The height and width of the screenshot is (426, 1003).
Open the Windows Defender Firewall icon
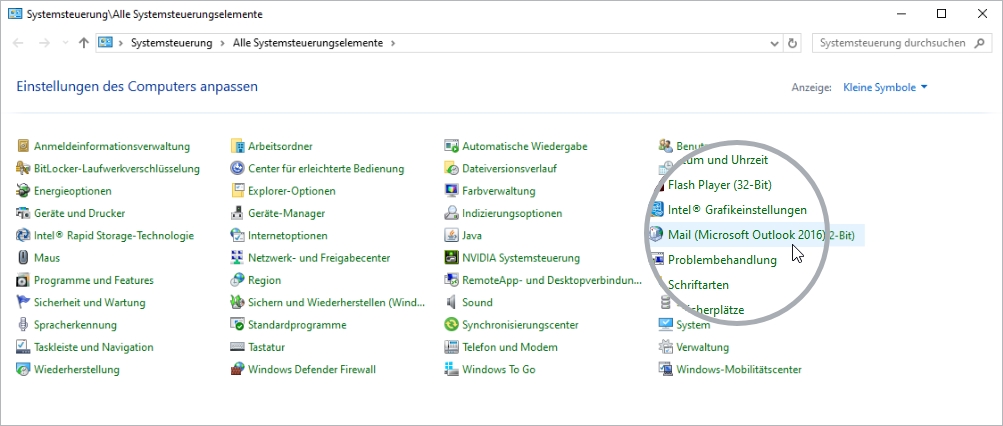pyautogui.click(x=237, y=370)
